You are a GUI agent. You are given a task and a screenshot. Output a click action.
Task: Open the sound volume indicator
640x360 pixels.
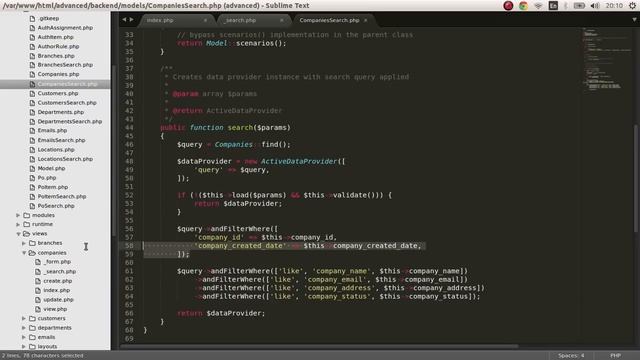click(595, 6)
